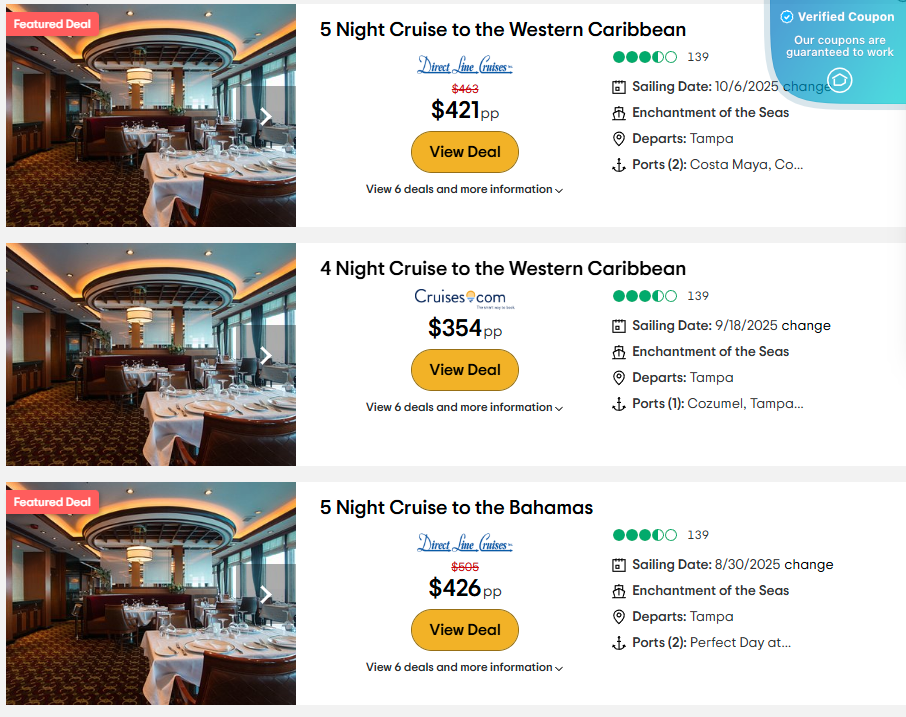The height and width of the screenshot is (717, 906).
Task: Expand the 4 Night cruise's more information section
Action: tap(464, 407)
